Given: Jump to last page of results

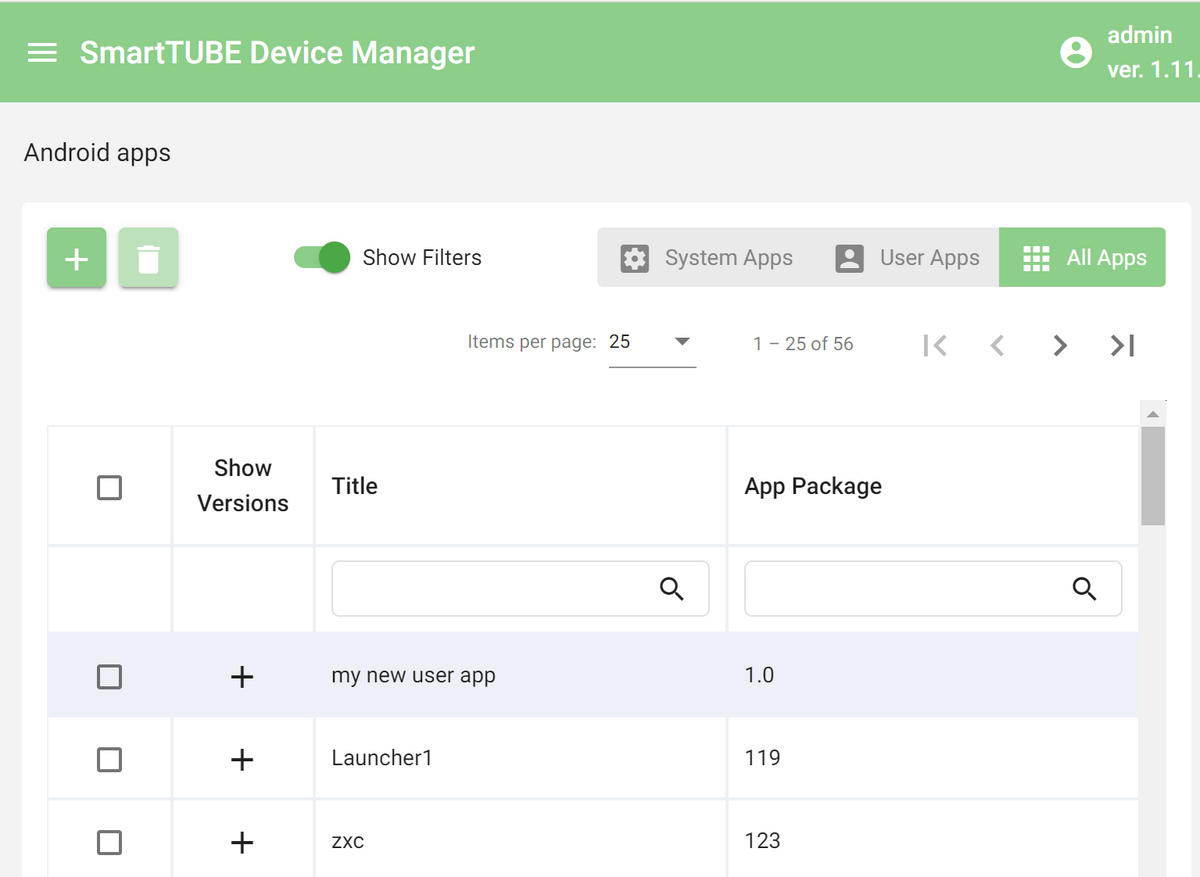Looking at the screenshot, I should [x=1123, y=345].
